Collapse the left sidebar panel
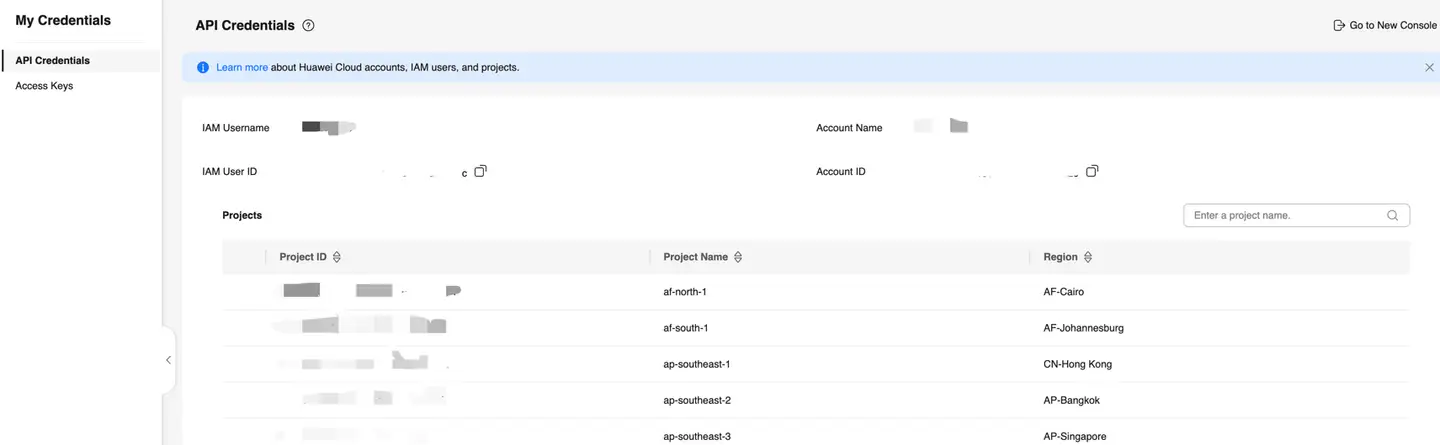Image resolution: width=1440 pixels, height=445 pixels. pos(168,360)
